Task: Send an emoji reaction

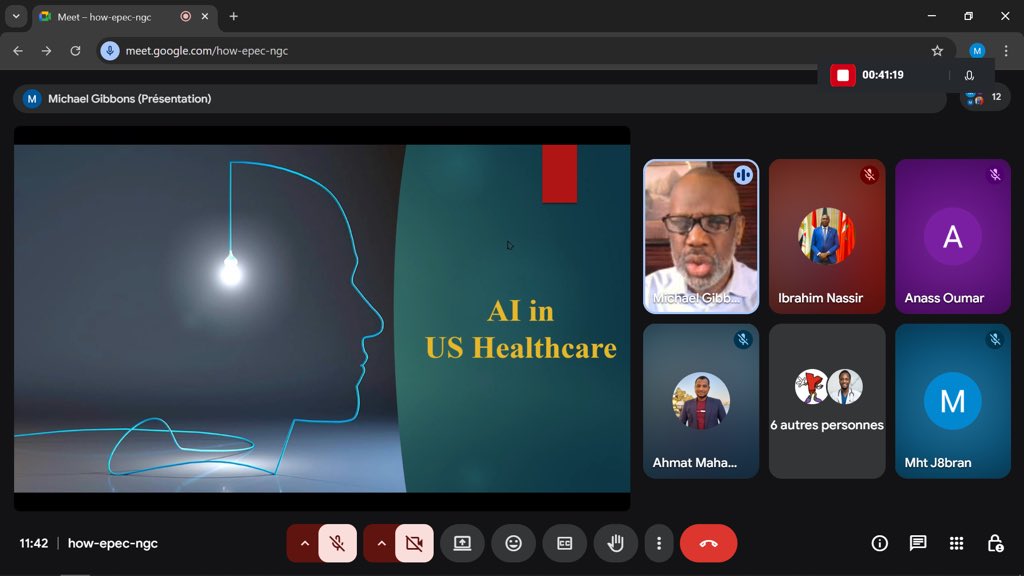Action: [513, 543]
